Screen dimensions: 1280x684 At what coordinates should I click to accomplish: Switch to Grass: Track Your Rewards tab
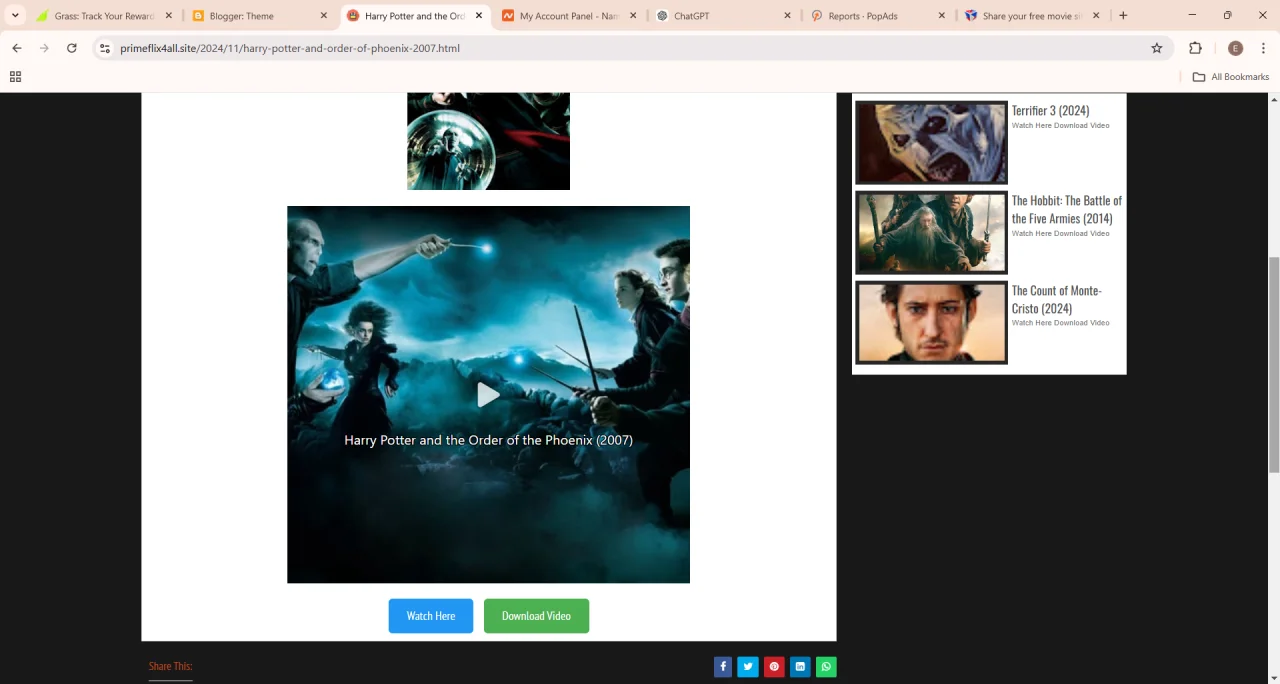104,16
